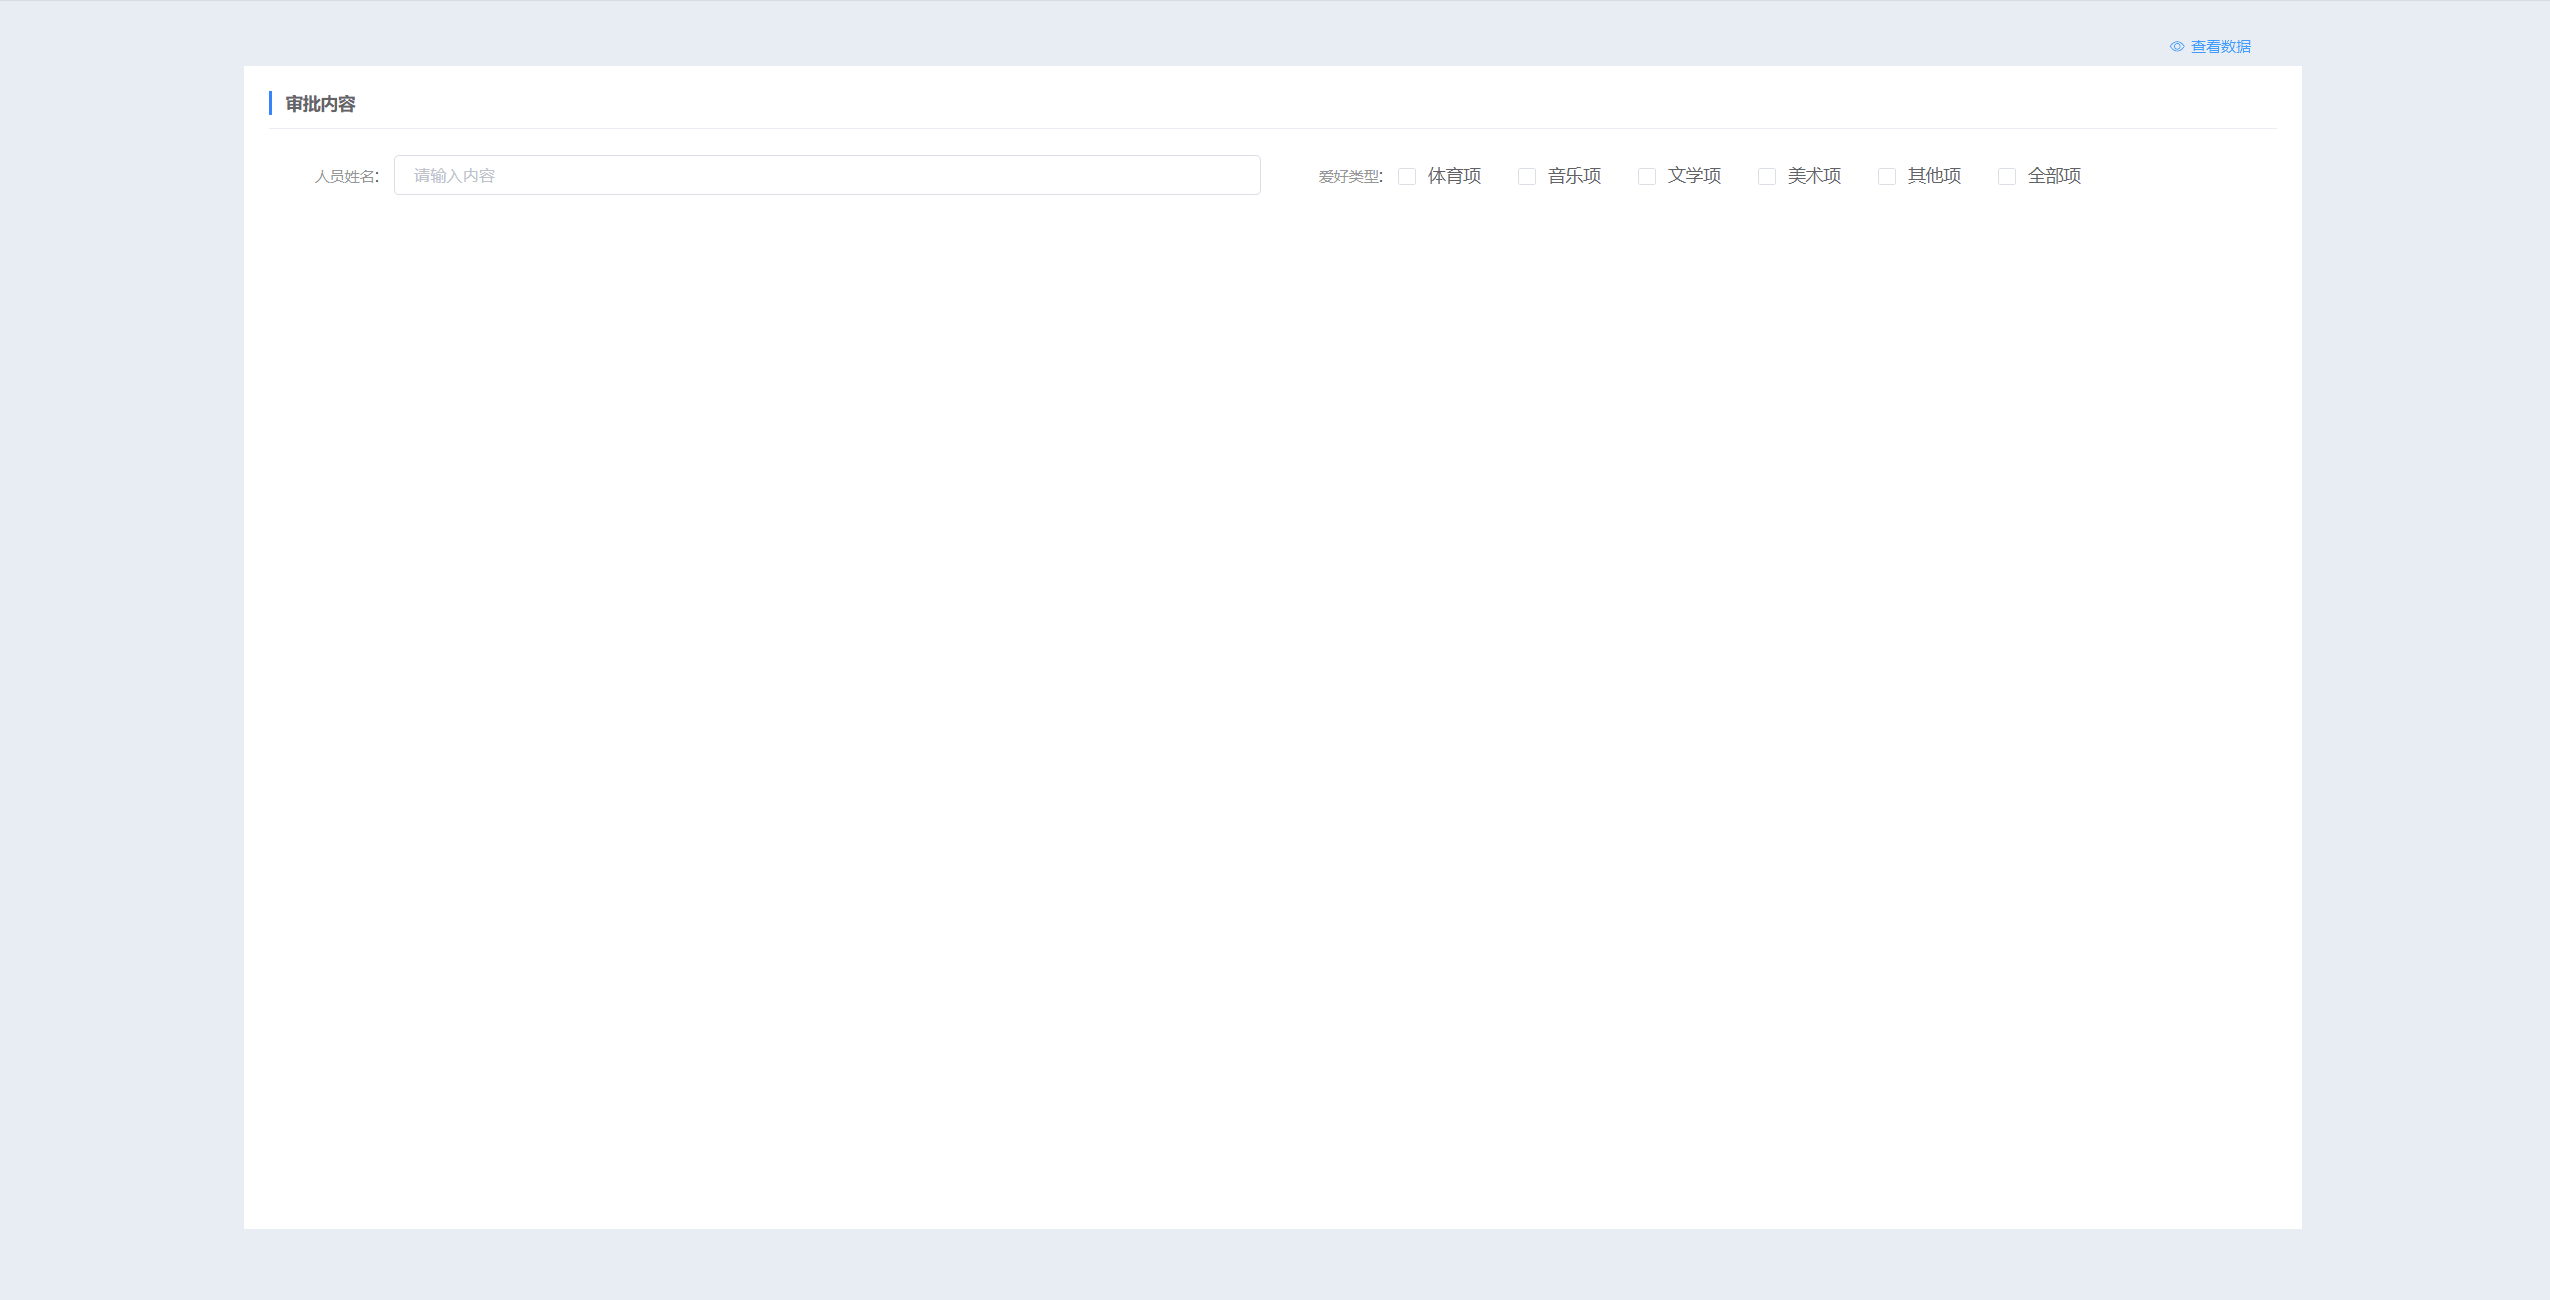Viewport: 2550px width, 1300px height.
Task: Enable the 音乐项 checkbox box
Action: point(1527,177)
